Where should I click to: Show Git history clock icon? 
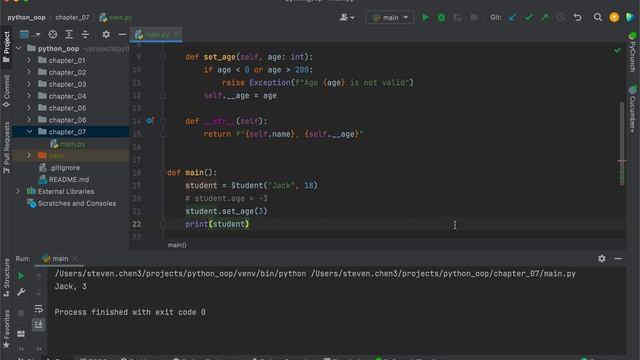561,18
